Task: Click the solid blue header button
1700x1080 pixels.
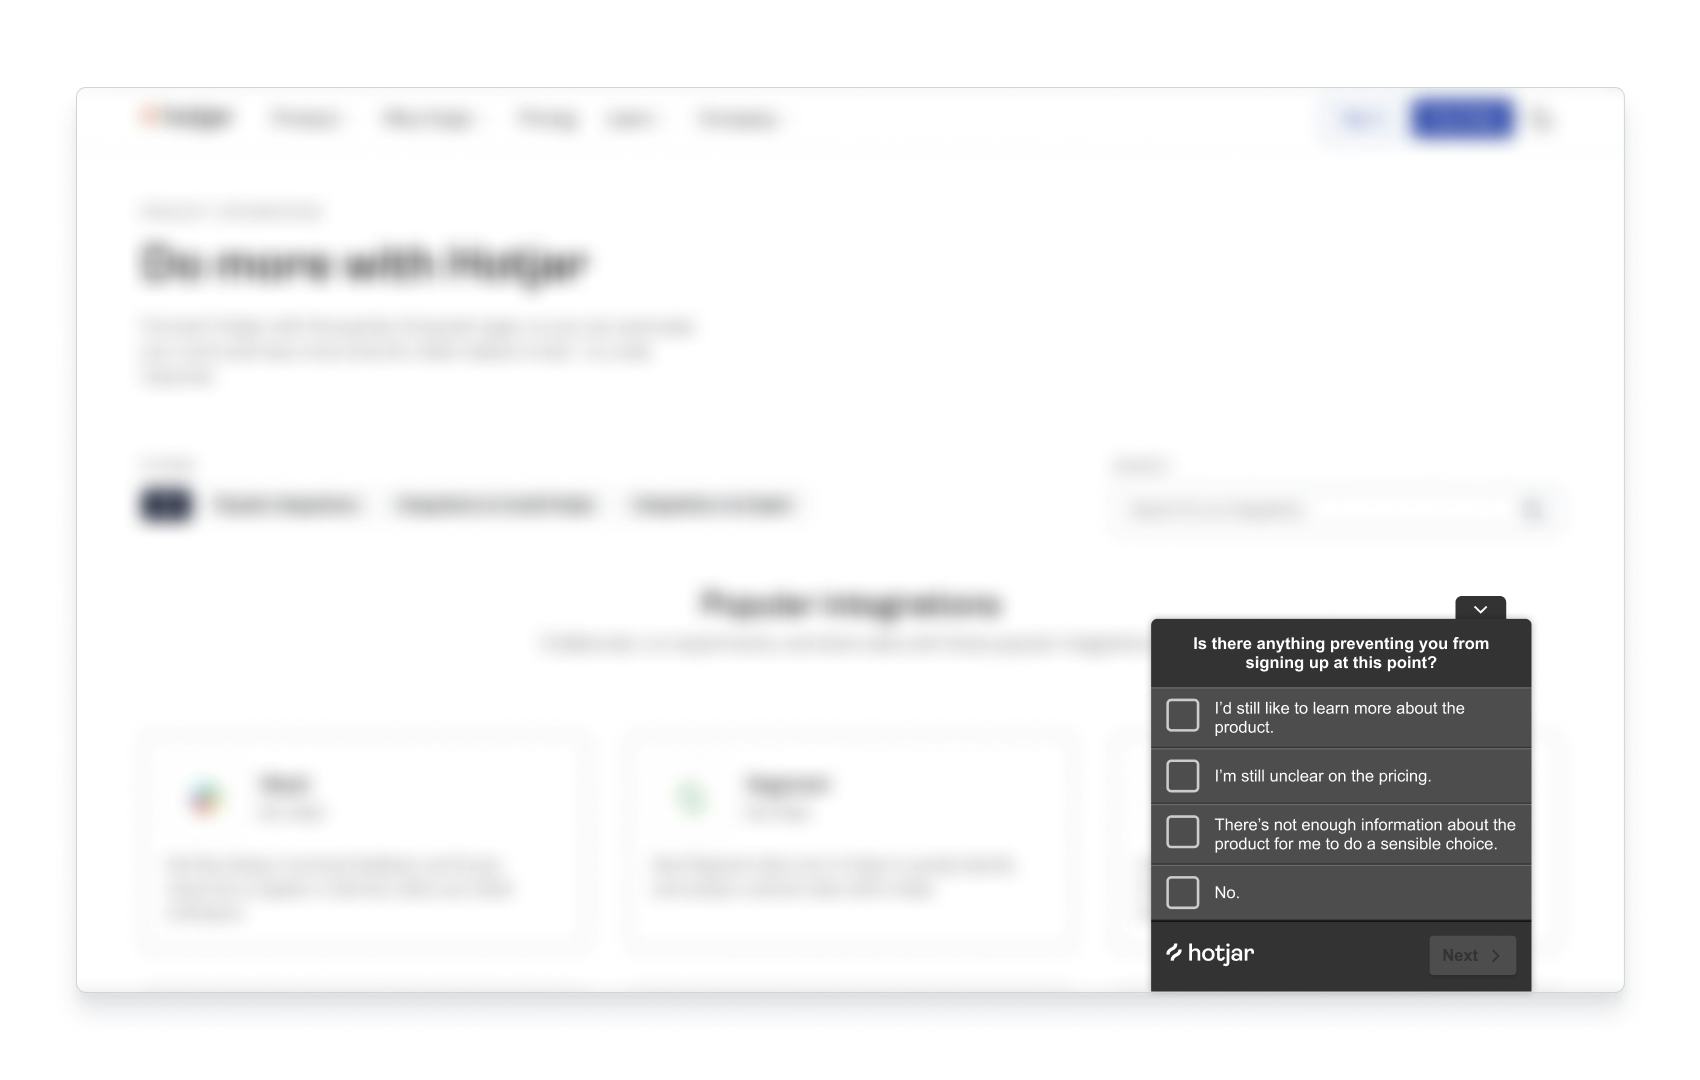Action: (x=1462, y=119)
